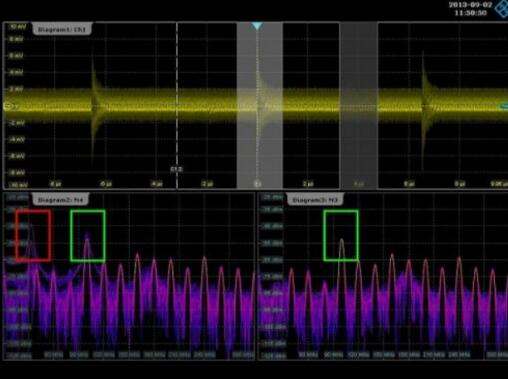Click the spectrum peak inside Diagram3 green box
The width and height of the screenshot is (508, 379).
point(342,240)
